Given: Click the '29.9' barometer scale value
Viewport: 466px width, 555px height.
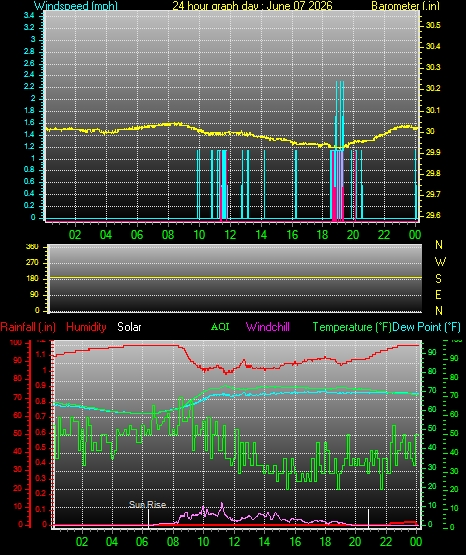Looking at the screenshot, I should [x=433, y=152].
